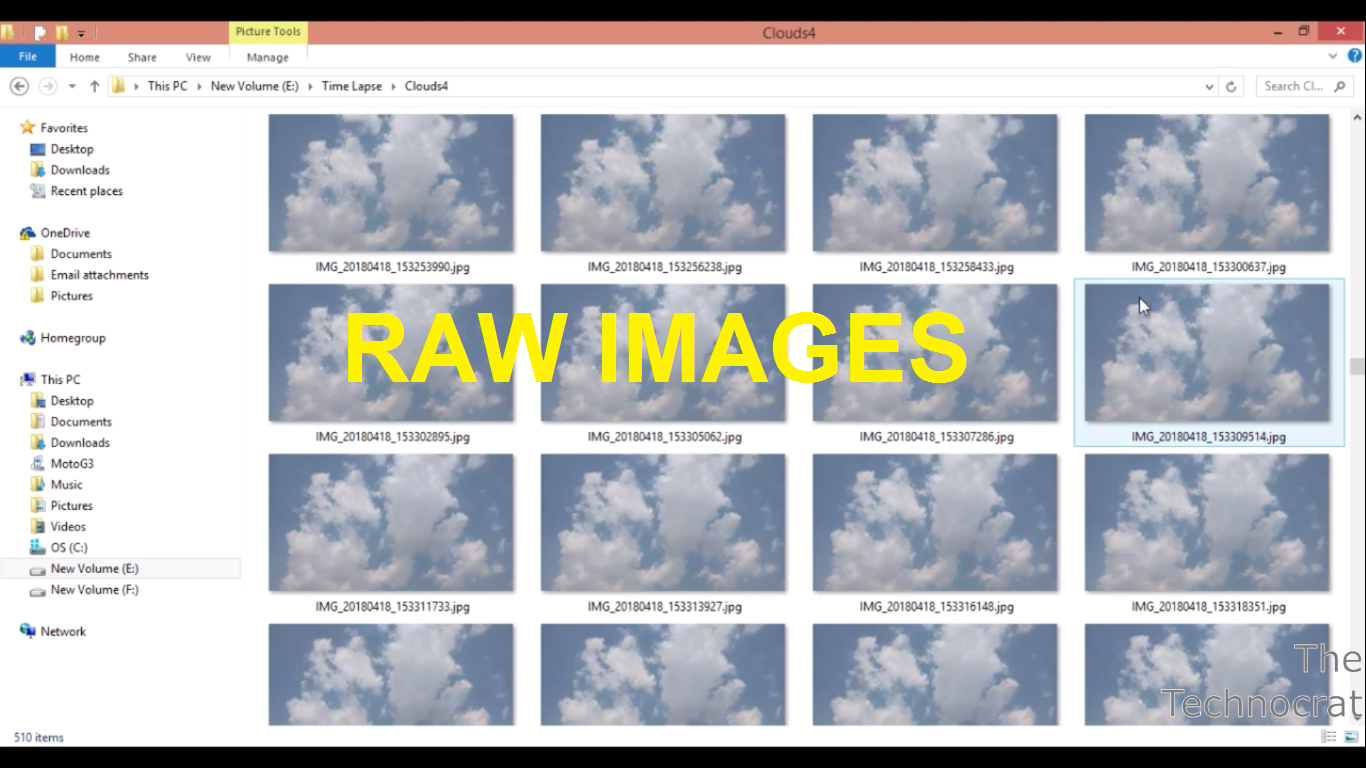Expand the address bar history dropdown
The height and width of the screenshot is (768, 1366).
point(1208,86)
